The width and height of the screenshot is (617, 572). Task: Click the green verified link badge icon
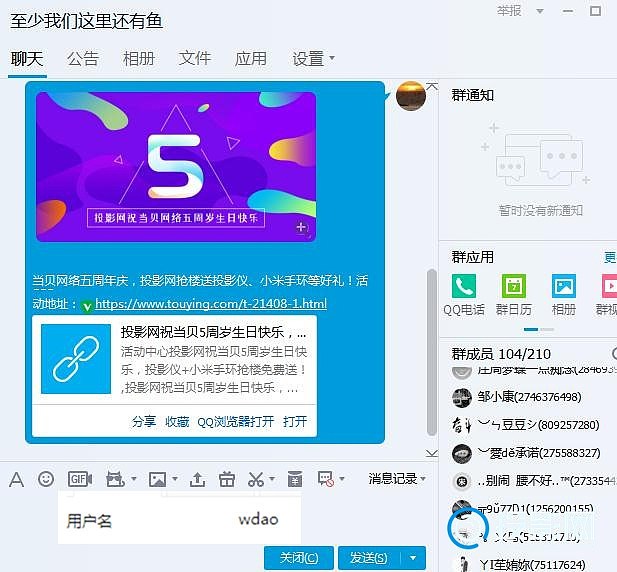coord(87,306)
